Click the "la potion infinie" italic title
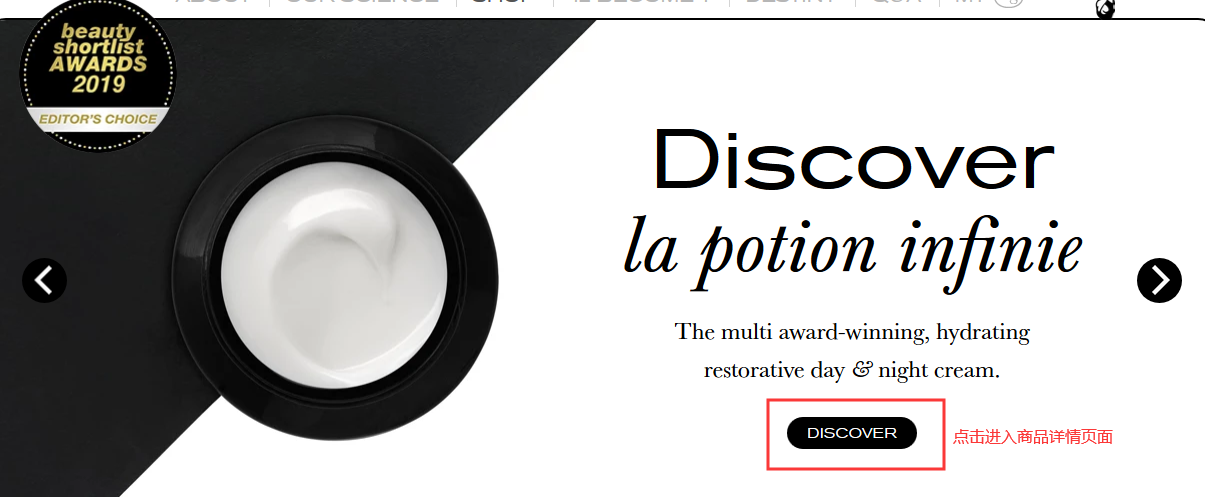The image size is (1205, 497). (x=853, y=246)
